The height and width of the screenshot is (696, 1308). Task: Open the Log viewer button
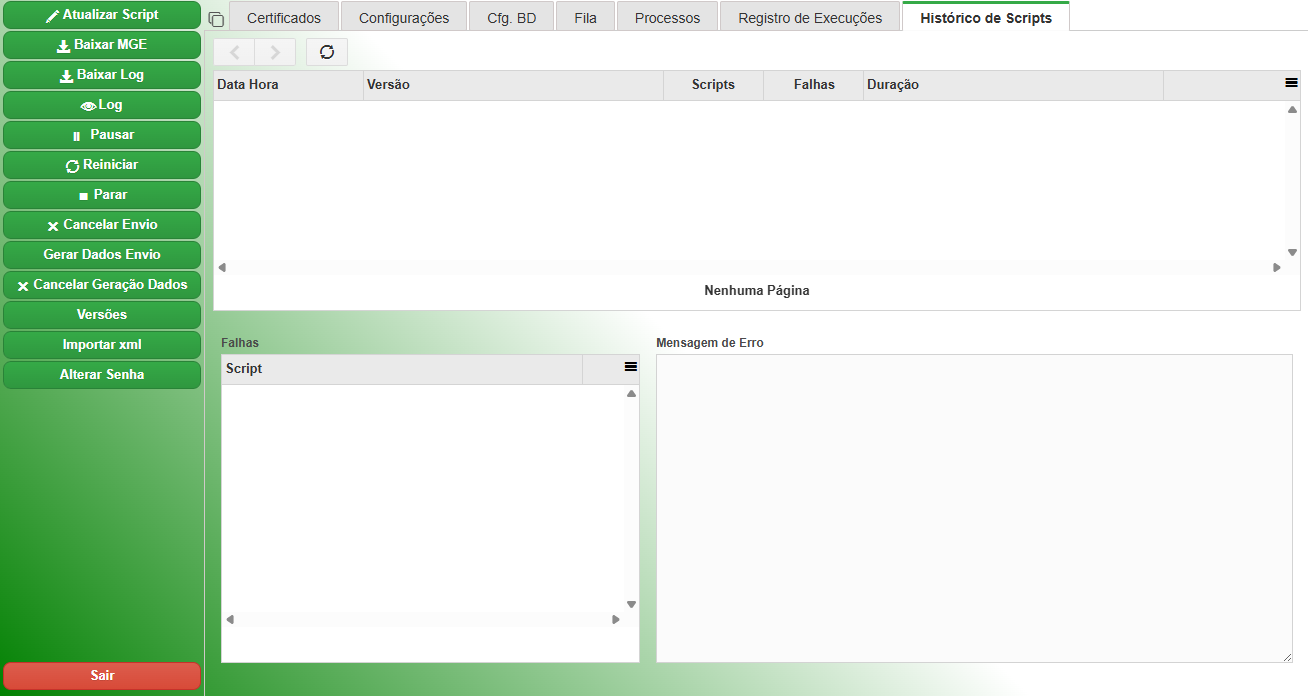102,105
